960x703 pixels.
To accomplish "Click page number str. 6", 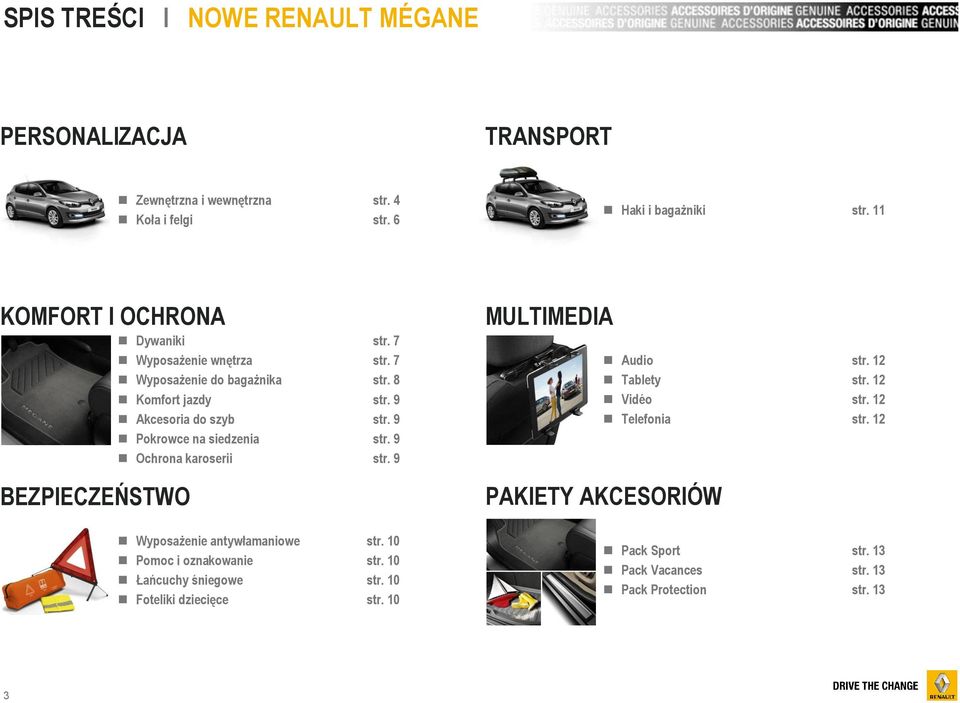I will pyautogui.click(x=386, y=220).
